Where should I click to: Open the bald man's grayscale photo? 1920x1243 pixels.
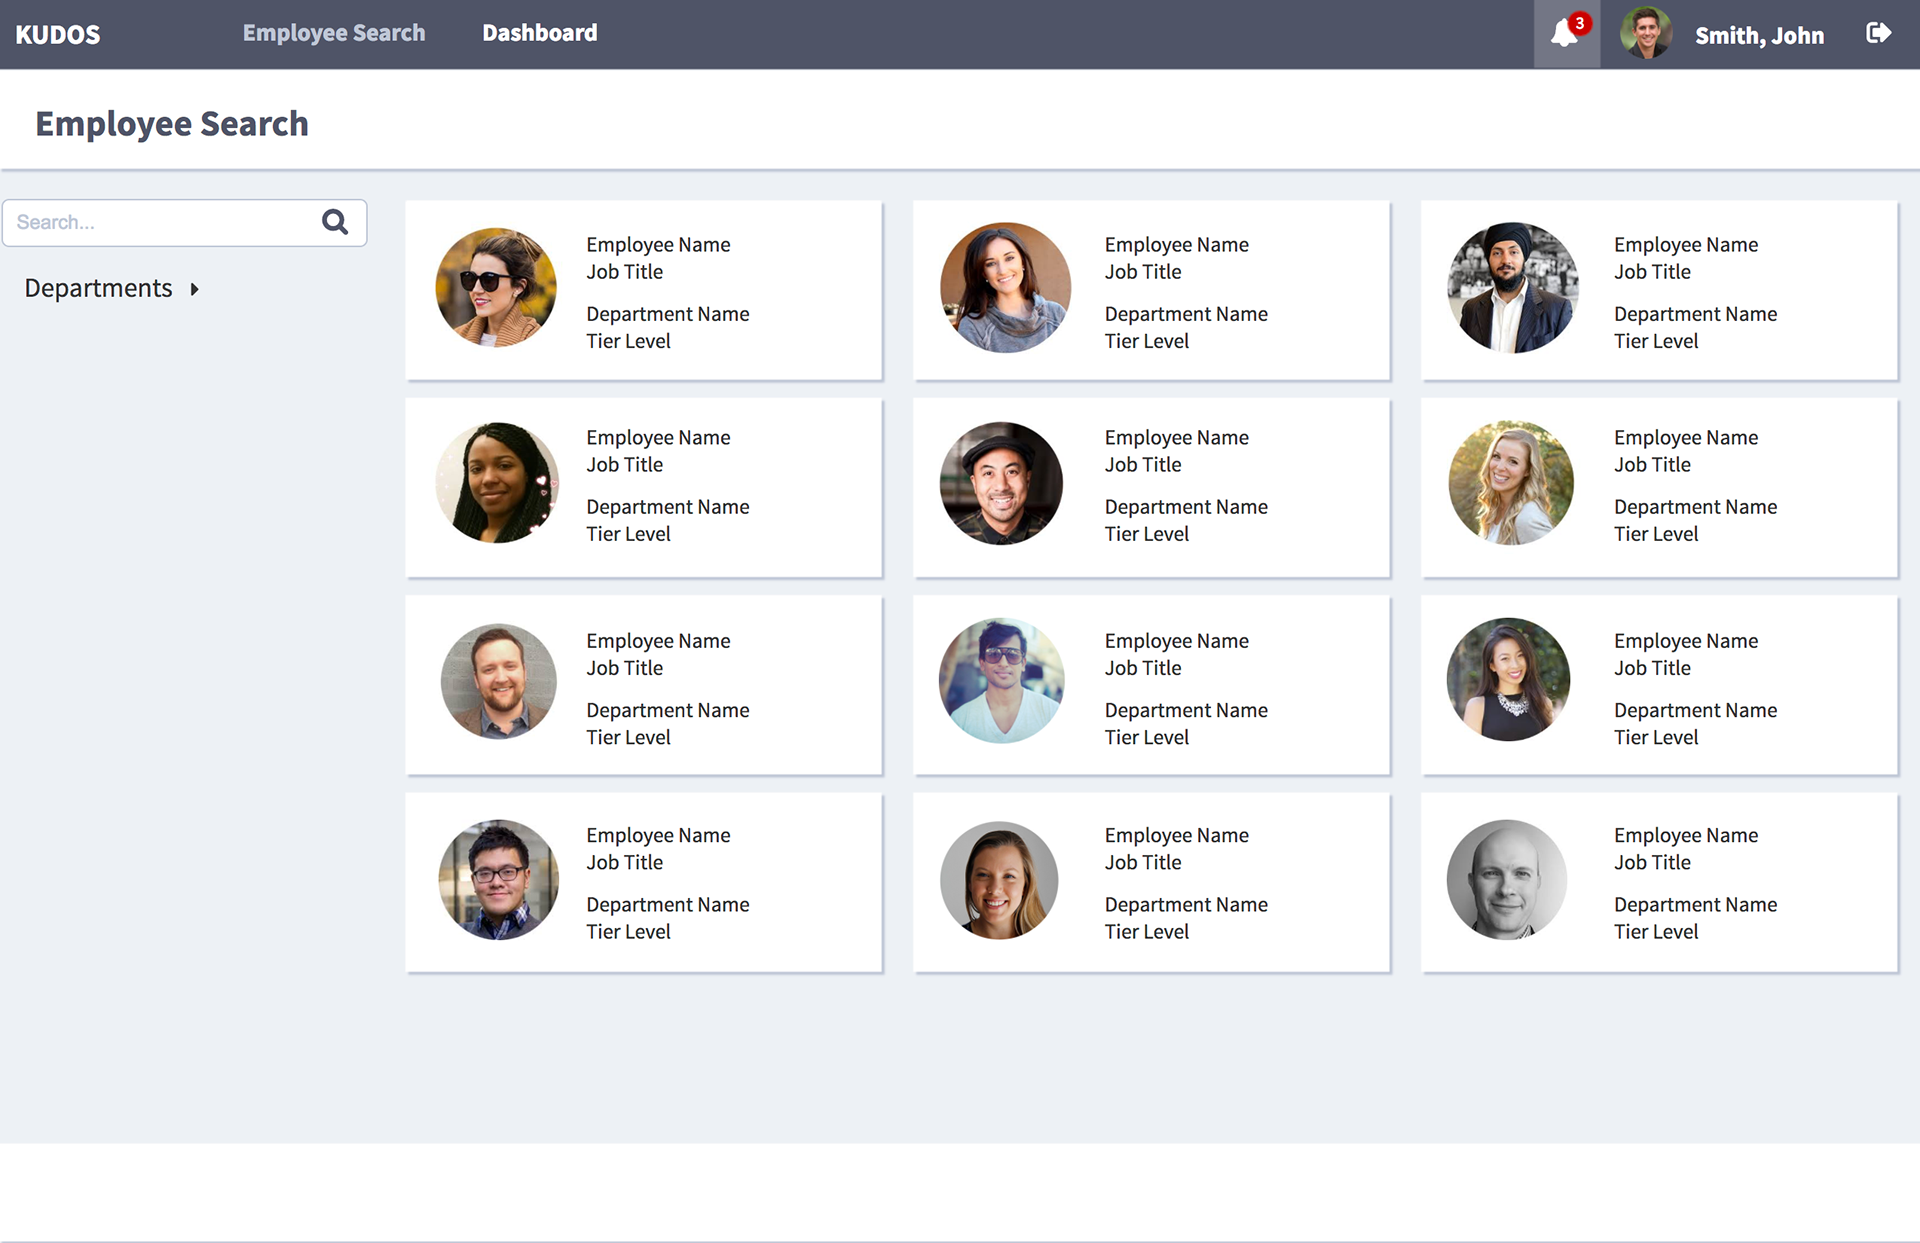coord(1506,880)
